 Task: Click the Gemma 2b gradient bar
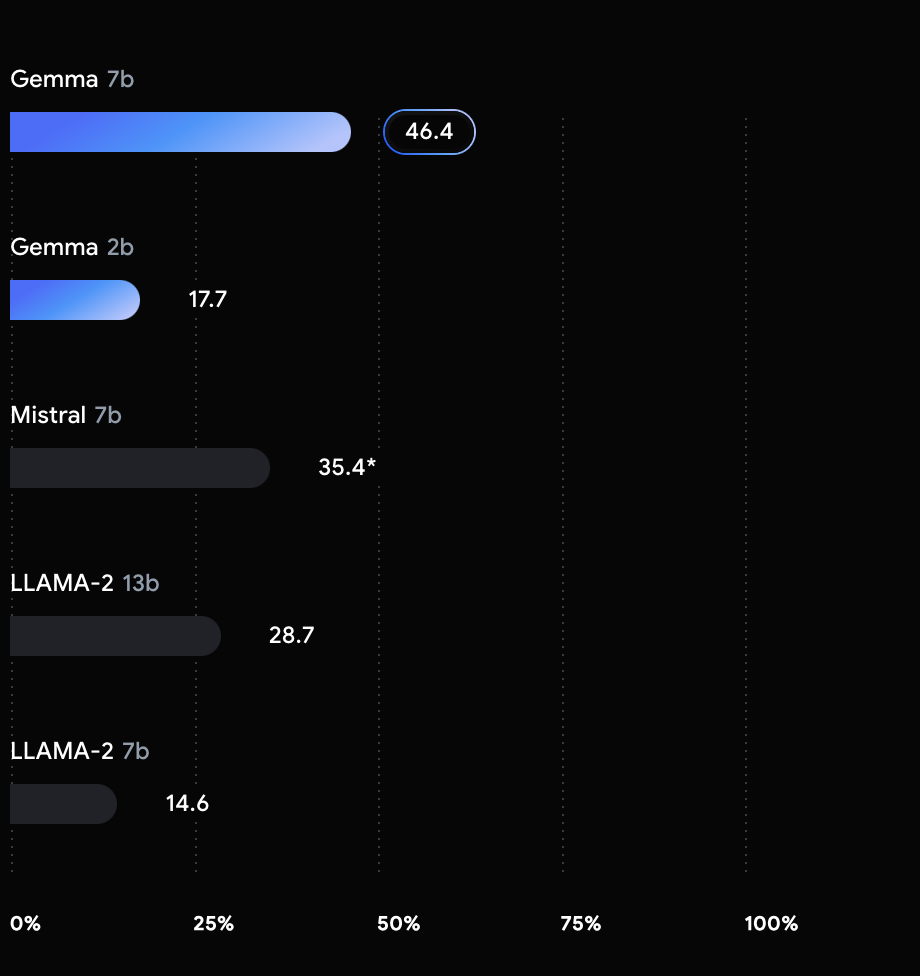click(75, 300)
